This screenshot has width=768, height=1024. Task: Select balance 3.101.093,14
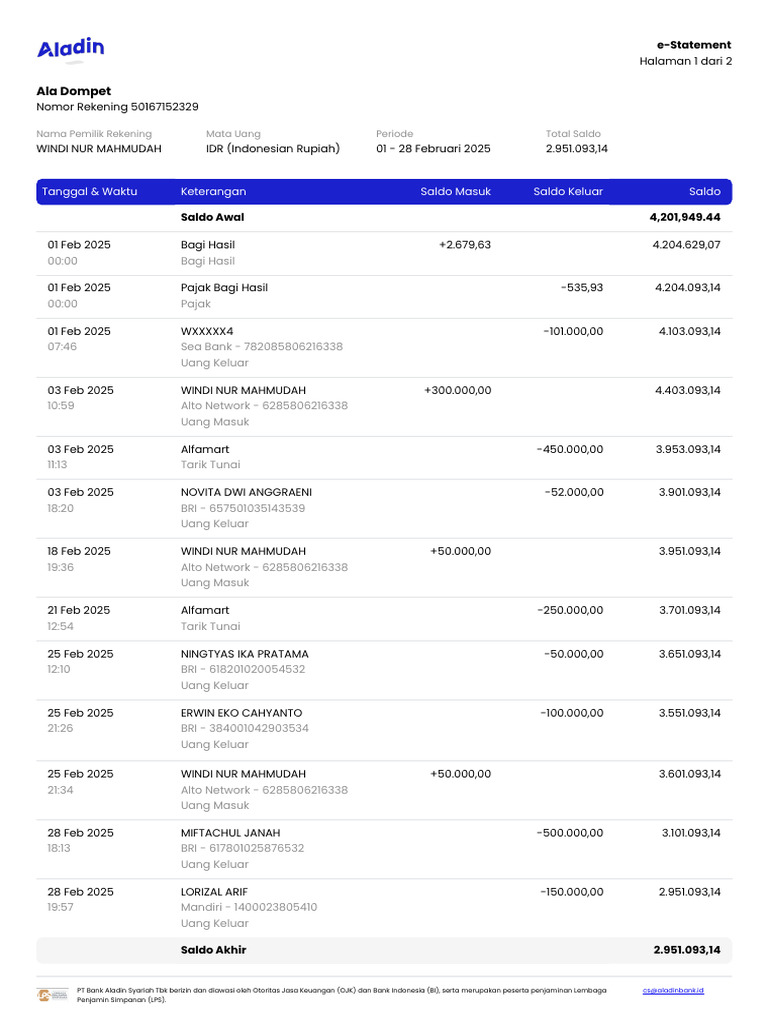(x=691, y=833)
